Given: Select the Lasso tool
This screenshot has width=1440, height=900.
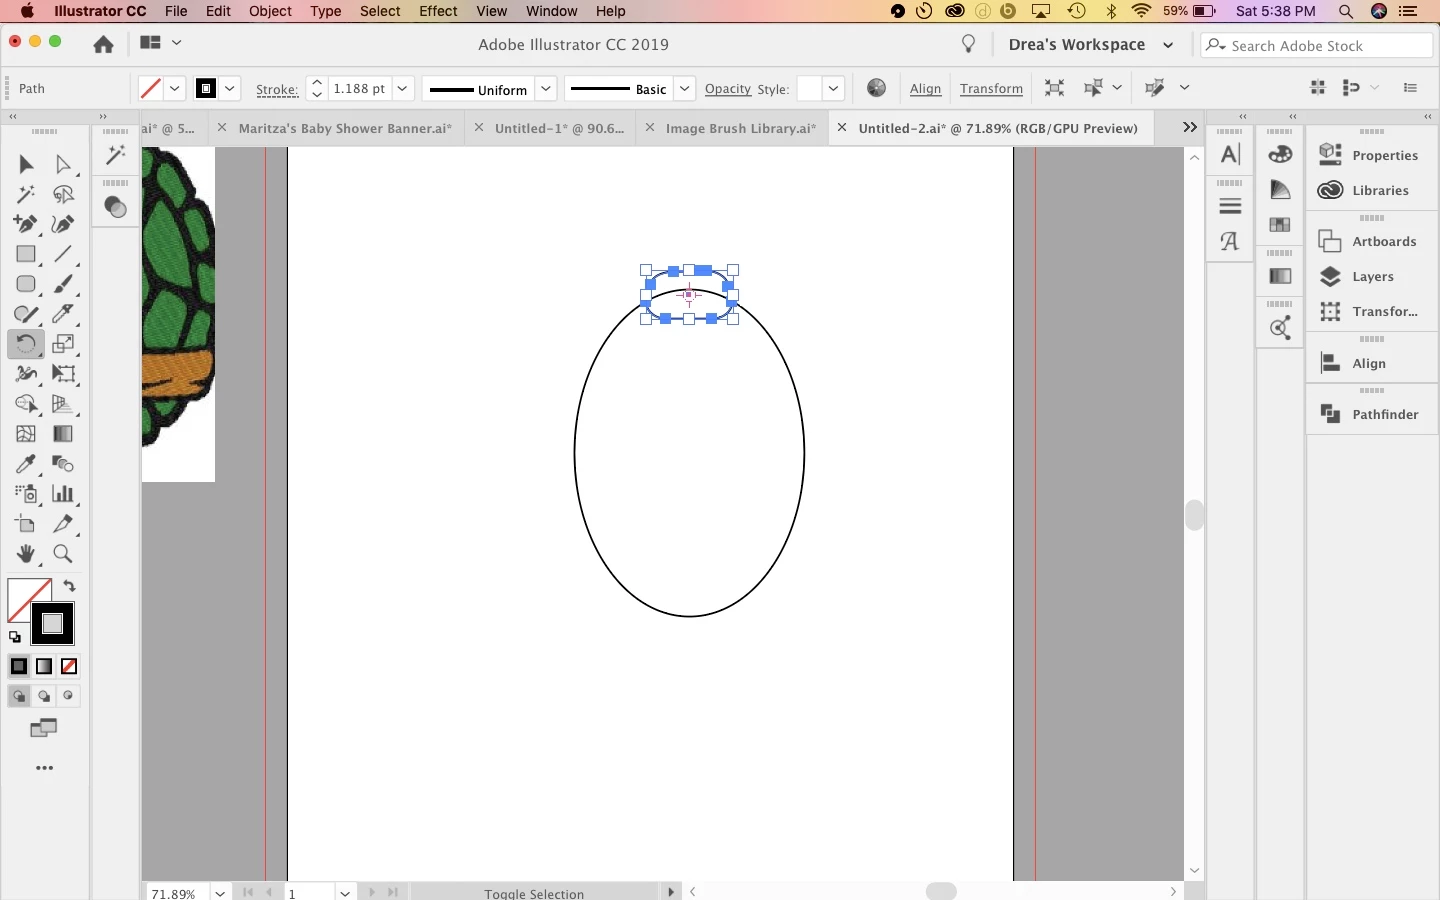Looking at the screenshot, I should [63, 194].
